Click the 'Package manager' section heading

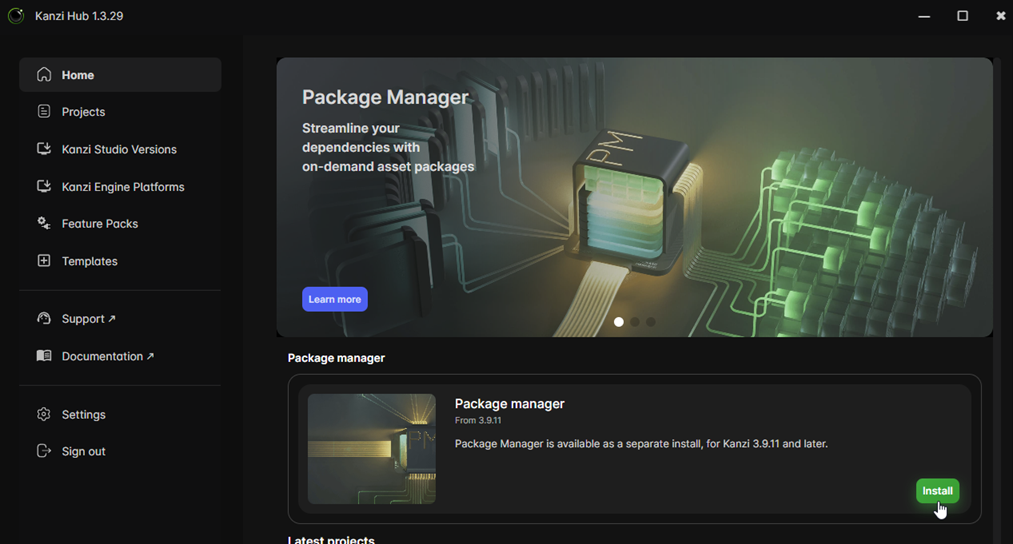336,358
